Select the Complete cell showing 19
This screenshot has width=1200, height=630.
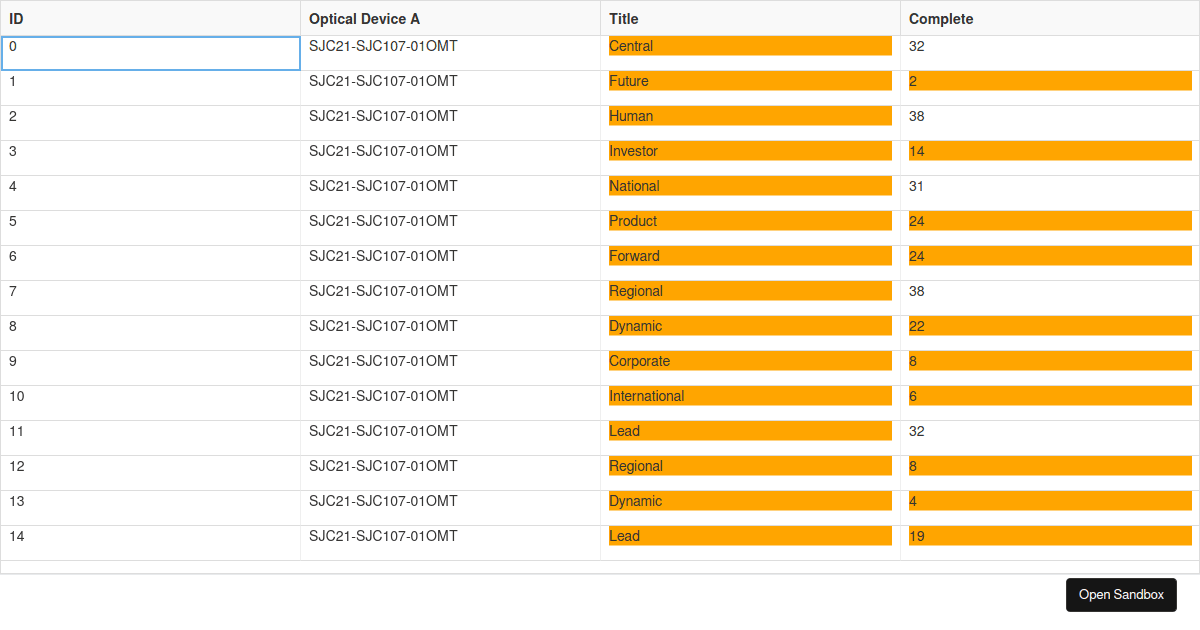1049,537
